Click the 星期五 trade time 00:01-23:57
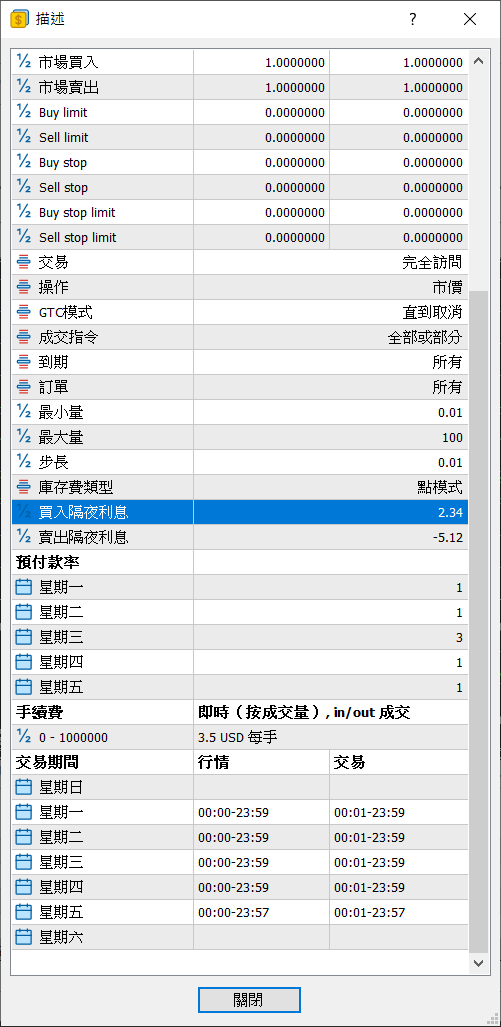Image resolution: width=501 pixels, height=1027 pixels. (x=369, y=912)
